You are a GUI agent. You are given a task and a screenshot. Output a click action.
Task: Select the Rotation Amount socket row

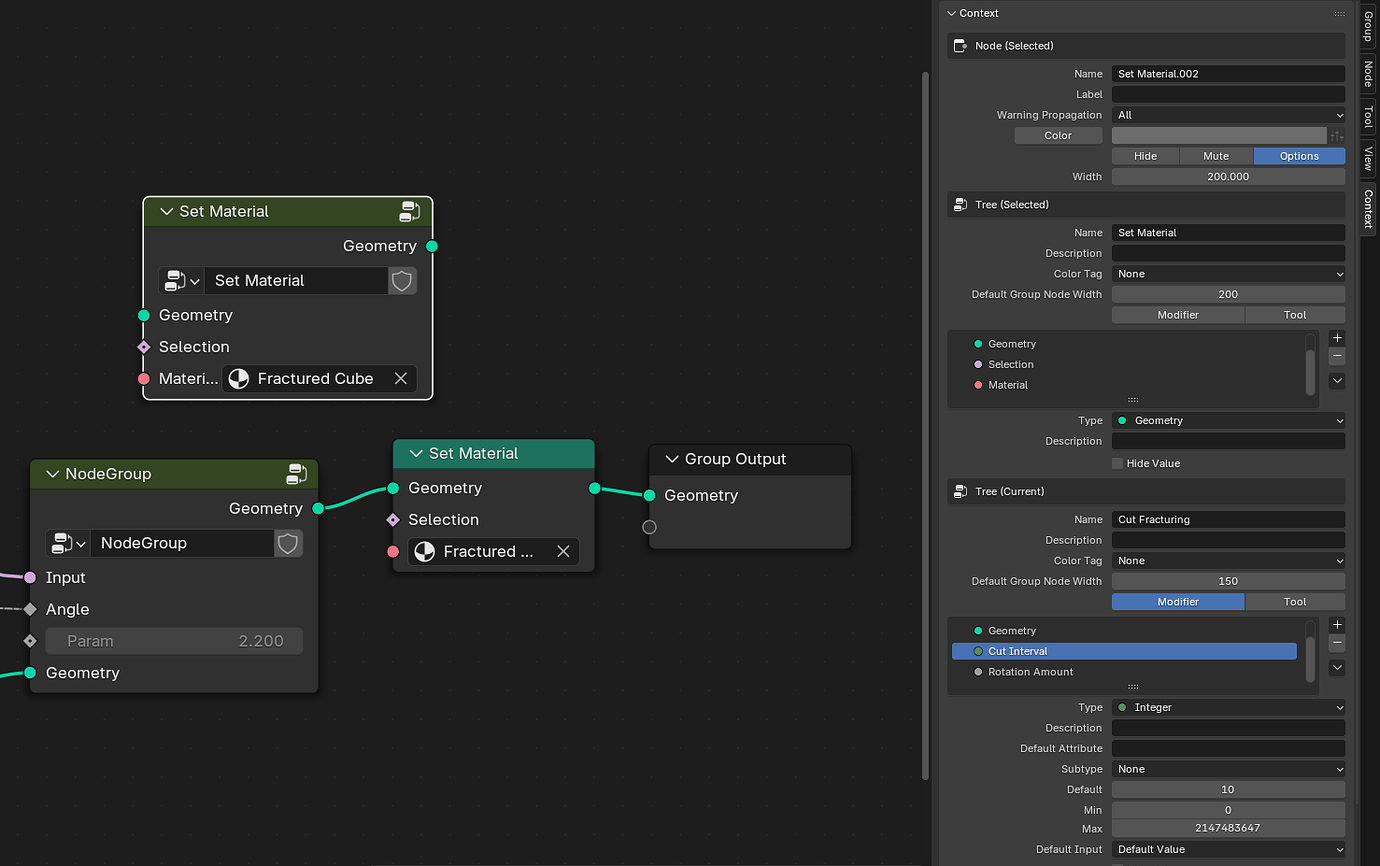pos(1124,672)
